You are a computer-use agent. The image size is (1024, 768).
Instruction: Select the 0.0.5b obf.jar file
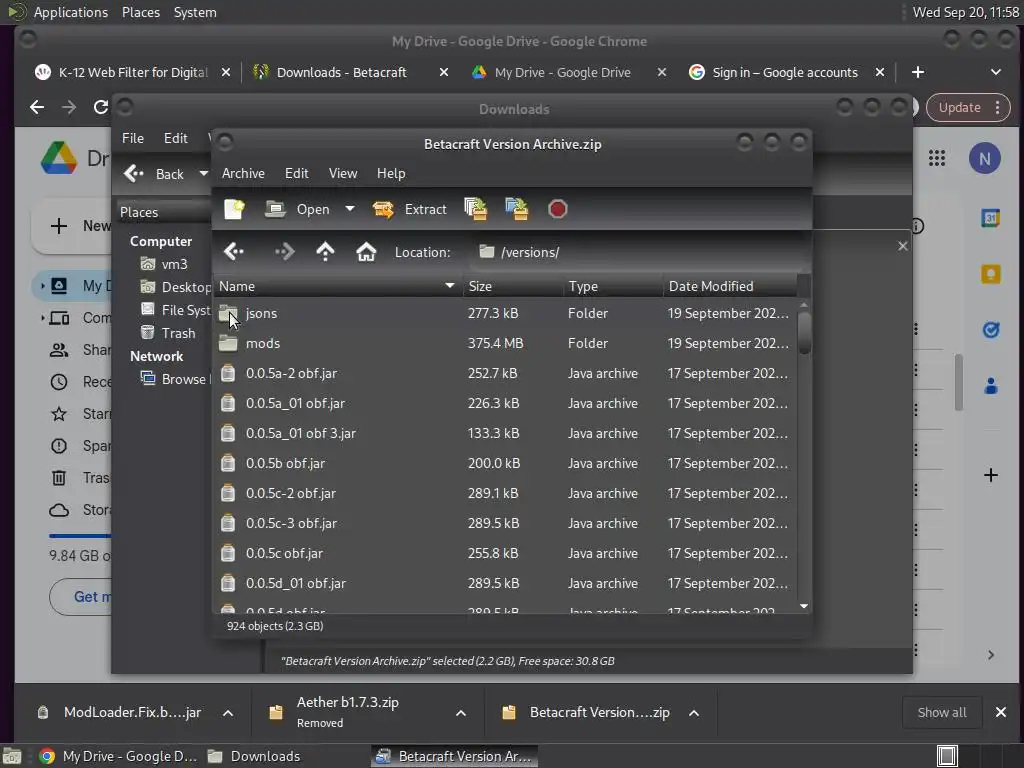click(505, 464)
